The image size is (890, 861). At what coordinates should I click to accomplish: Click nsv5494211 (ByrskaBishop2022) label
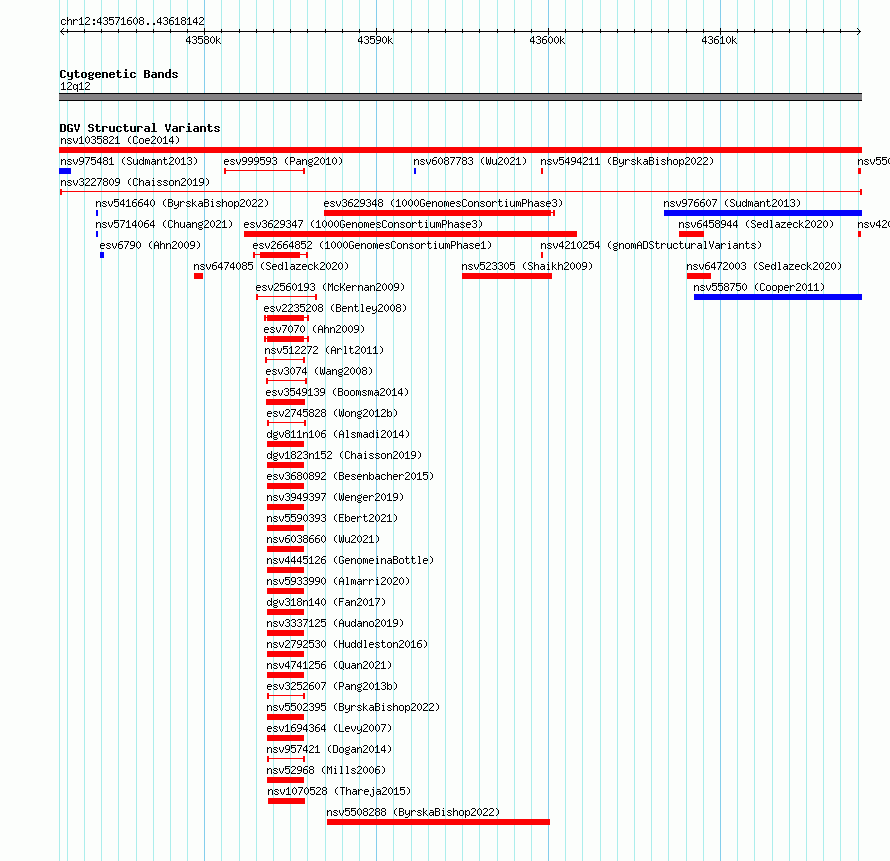[627, 161]
